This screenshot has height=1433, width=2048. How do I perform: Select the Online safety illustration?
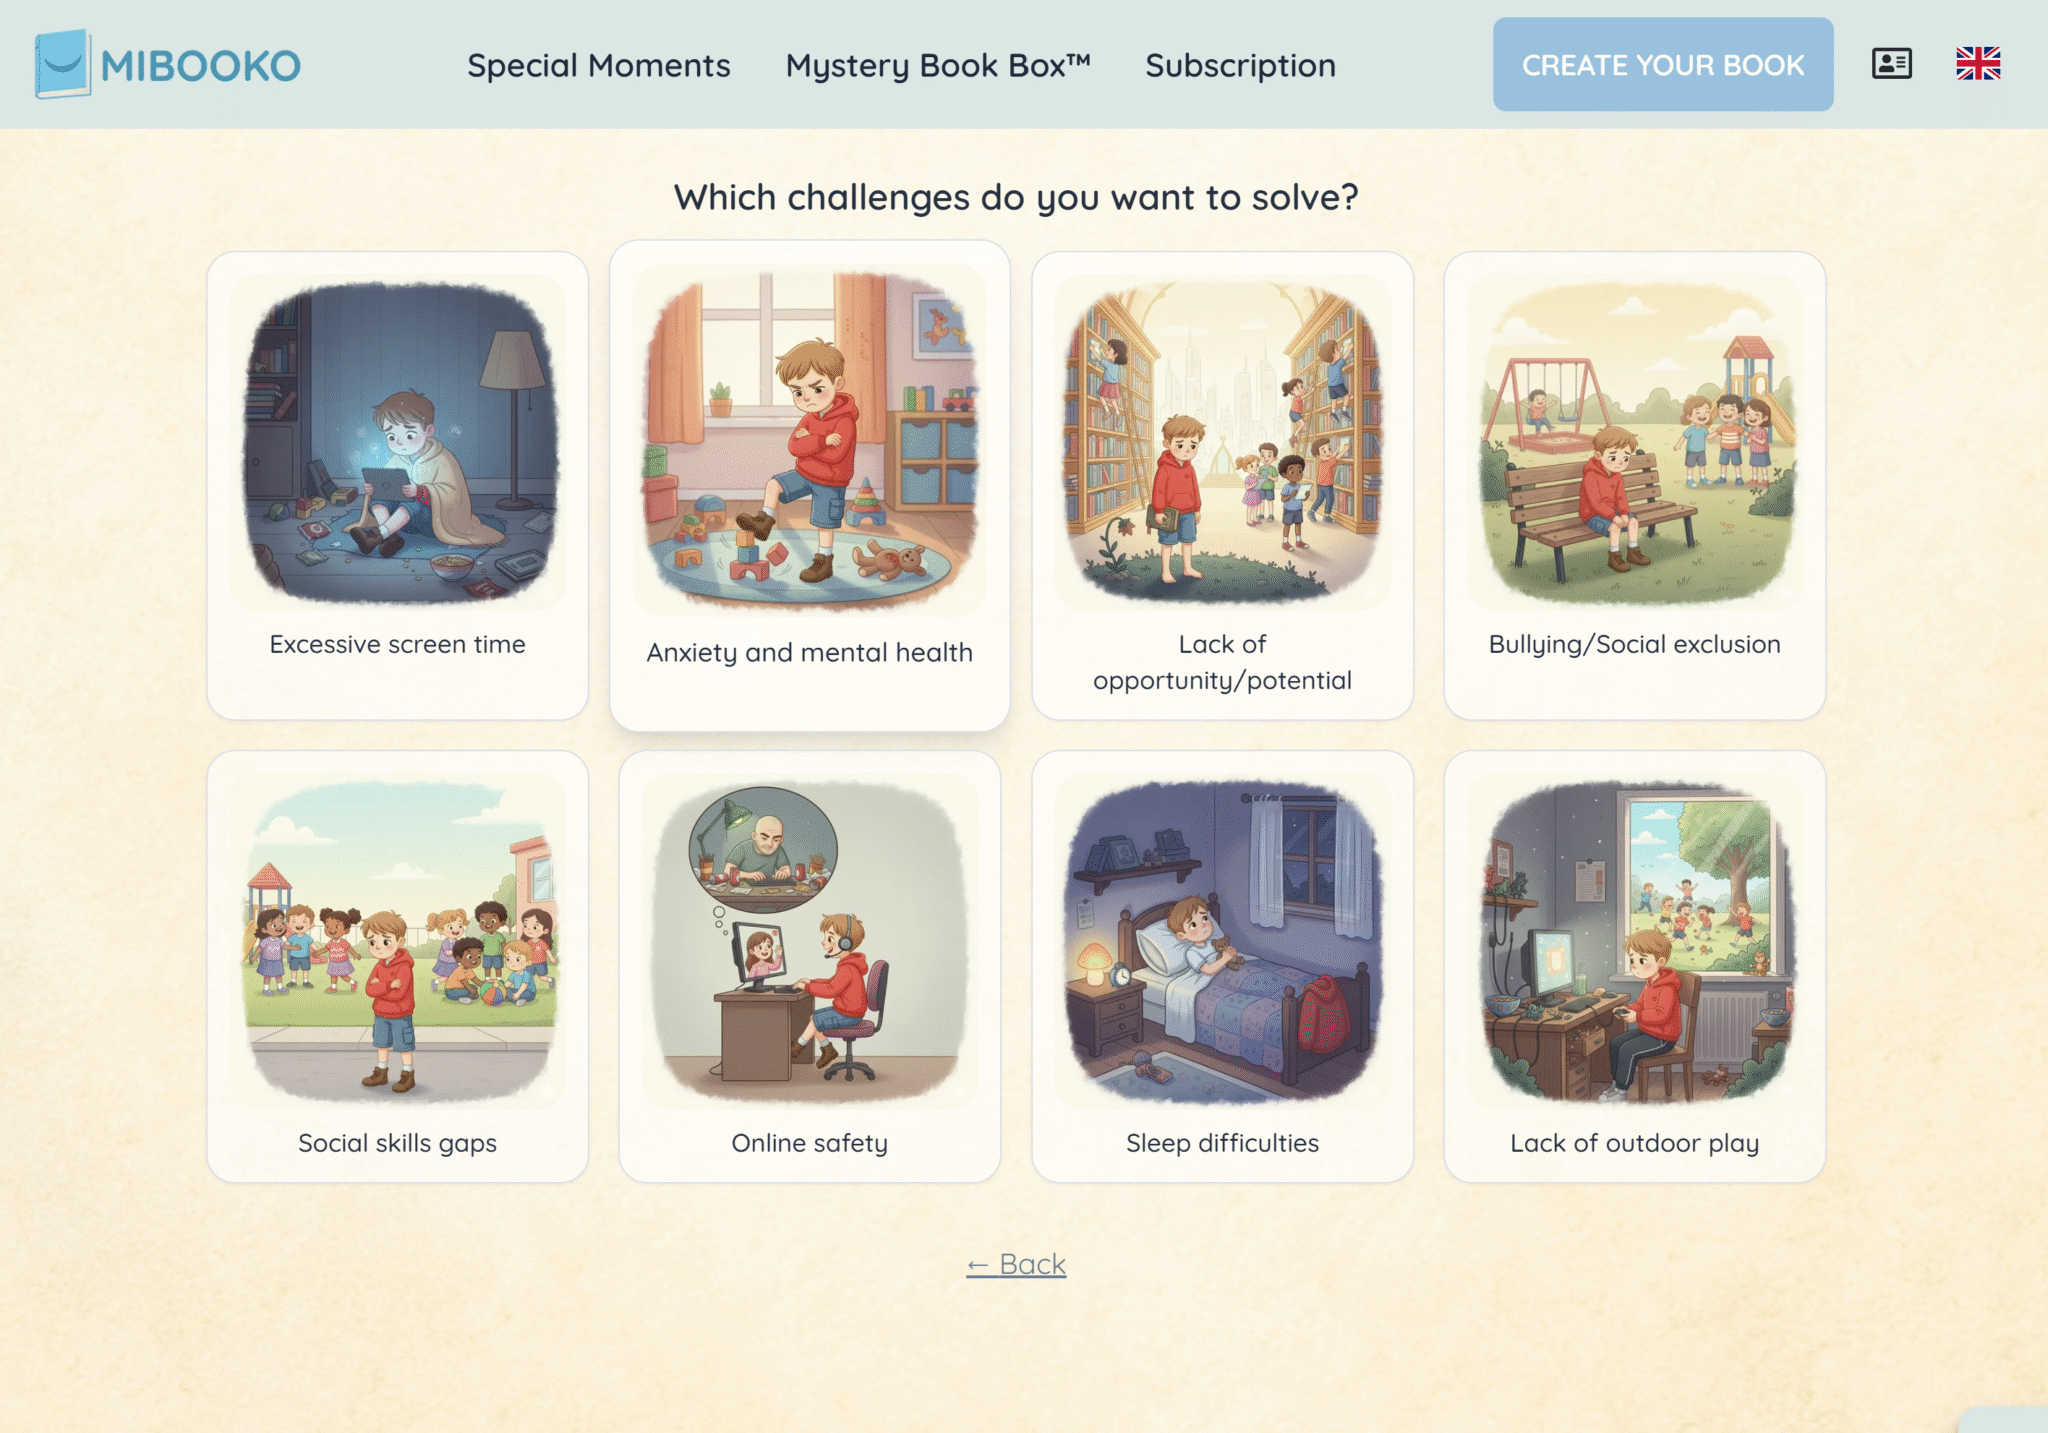[810, 941]
